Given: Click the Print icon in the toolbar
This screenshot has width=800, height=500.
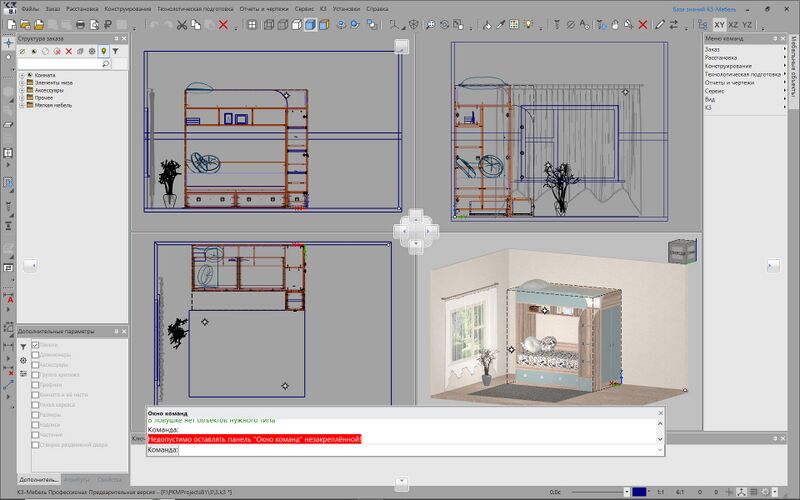Looking at the screenshot, I should [80, 24].
